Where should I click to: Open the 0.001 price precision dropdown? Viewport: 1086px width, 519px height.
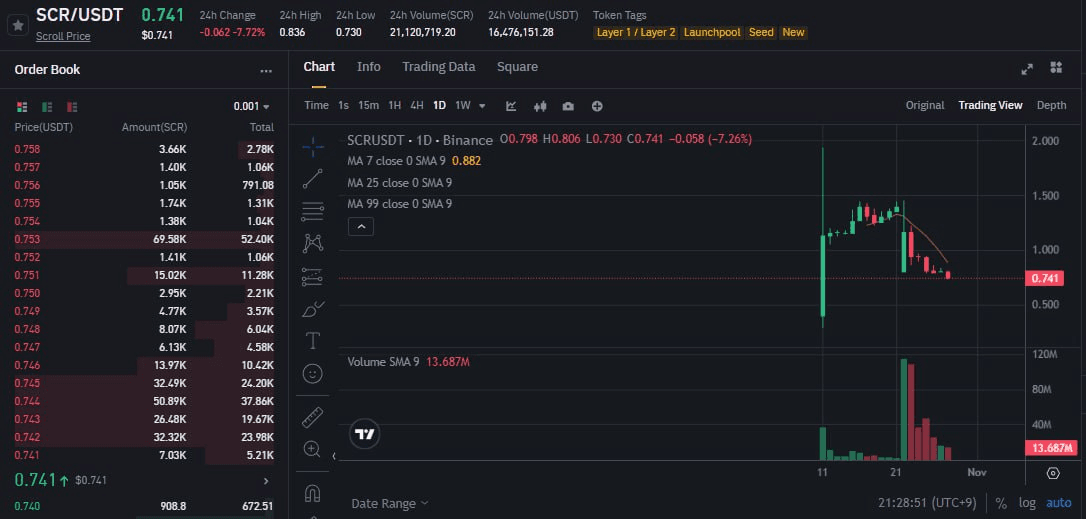click(252, 107)
